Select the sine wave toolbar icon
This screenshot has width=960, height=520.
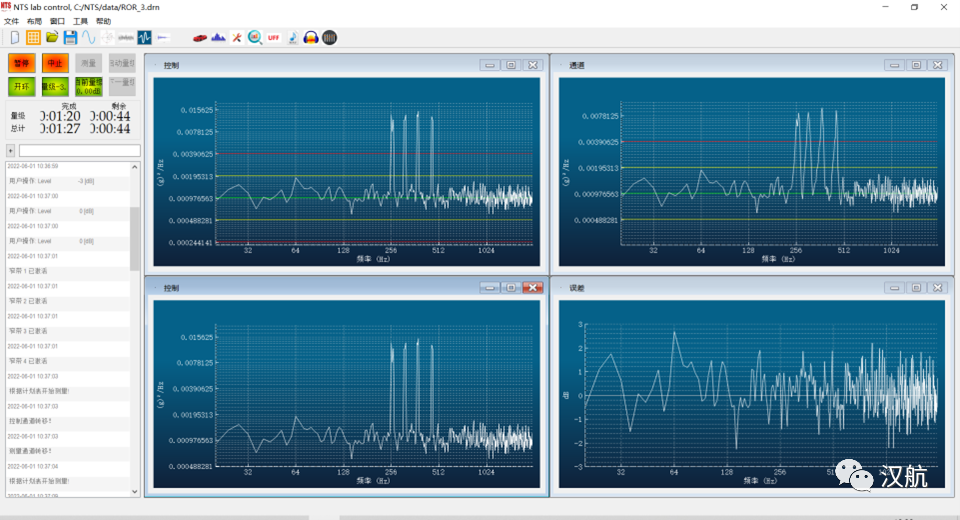89,37
